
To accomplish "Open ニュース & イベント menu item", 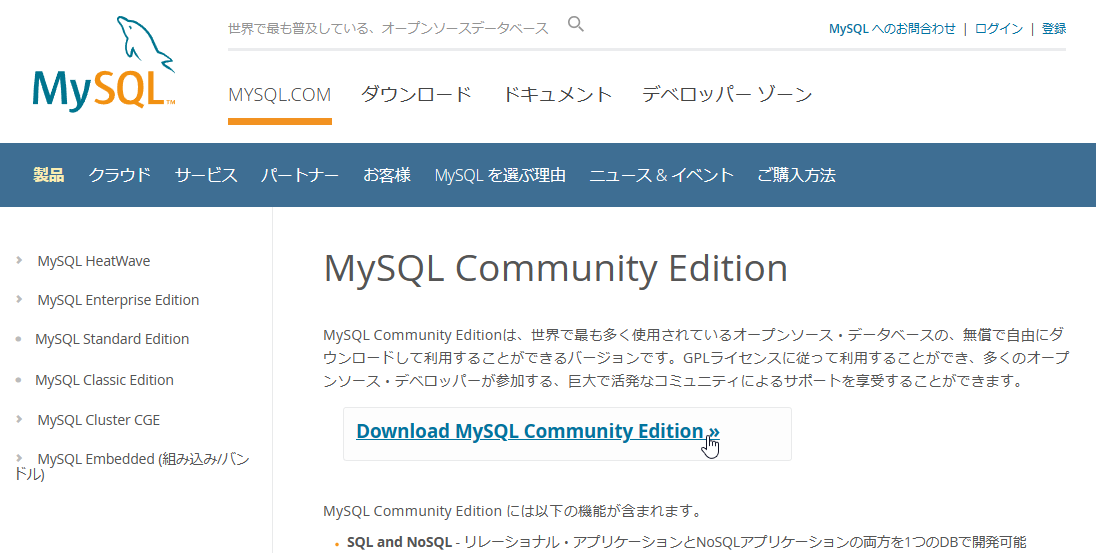I will (661, 175).
